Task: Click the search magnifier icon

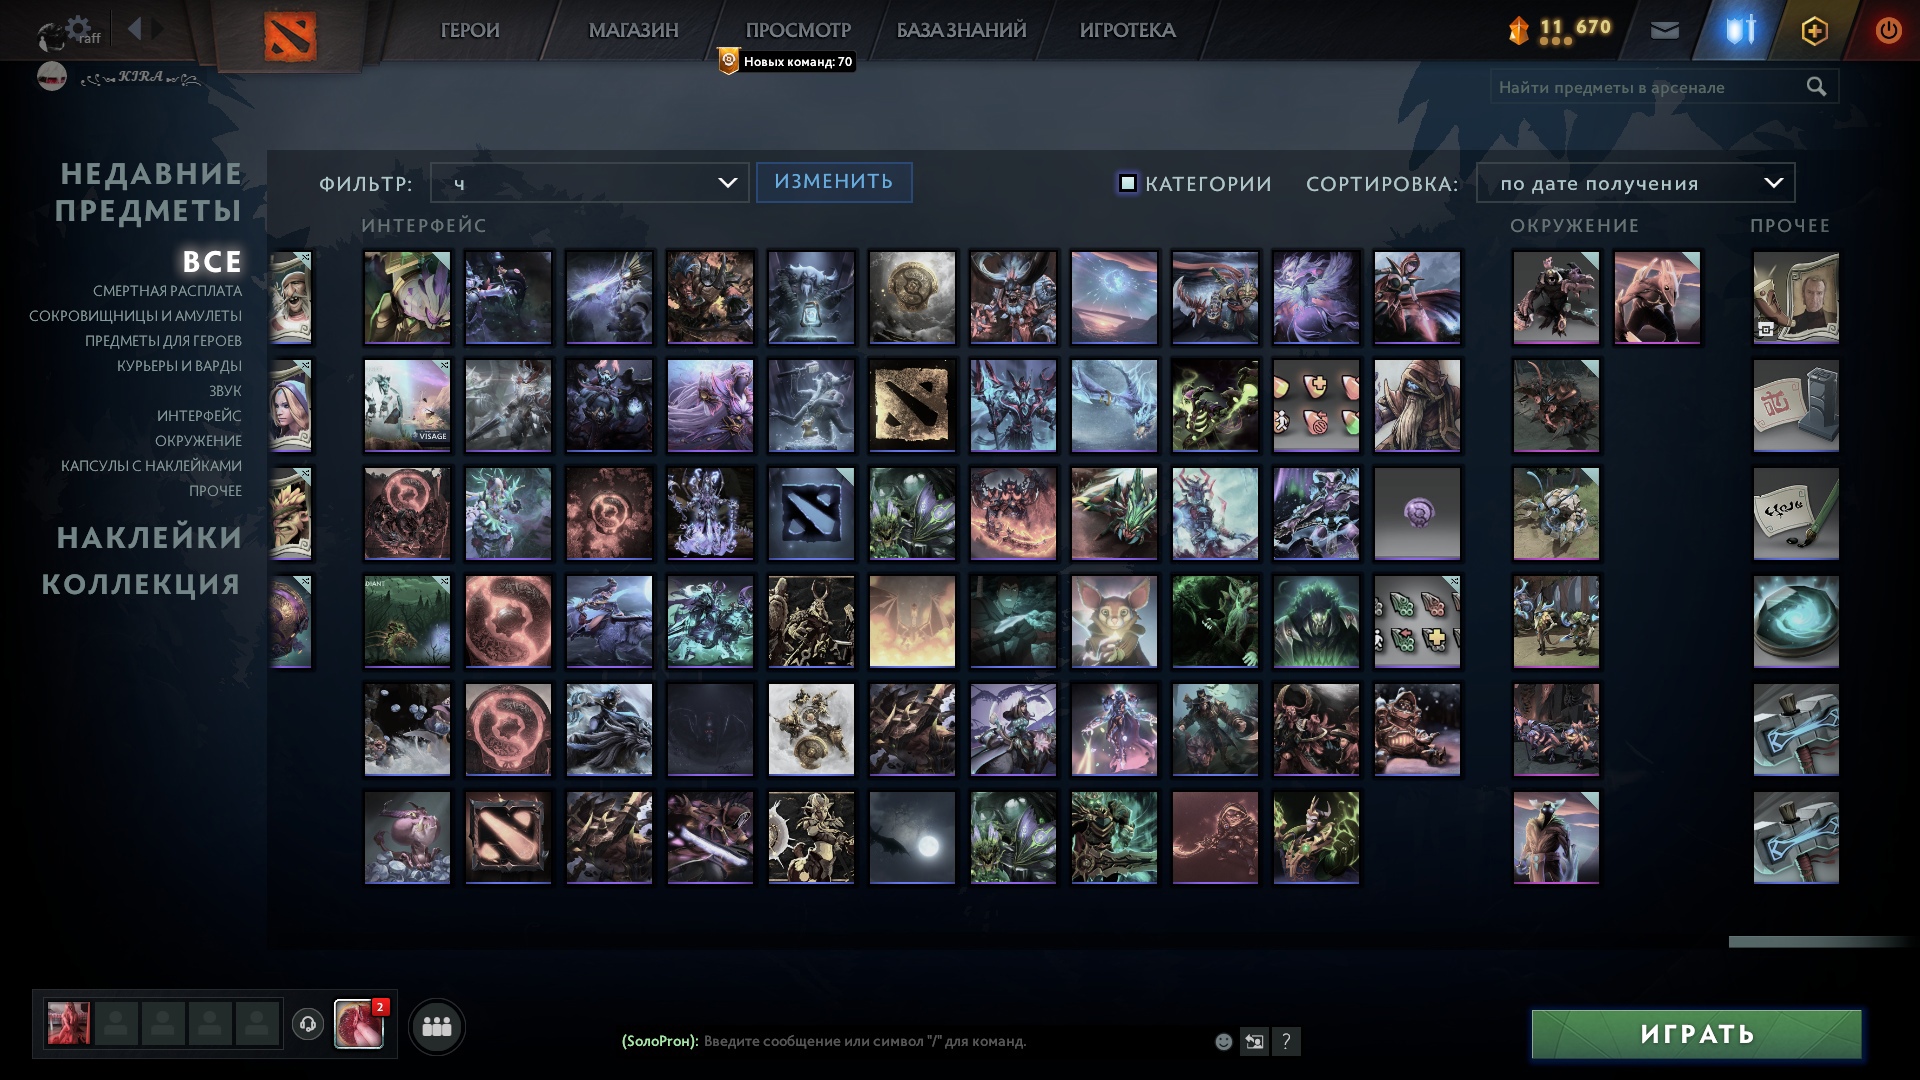Action: [1816, 87]
